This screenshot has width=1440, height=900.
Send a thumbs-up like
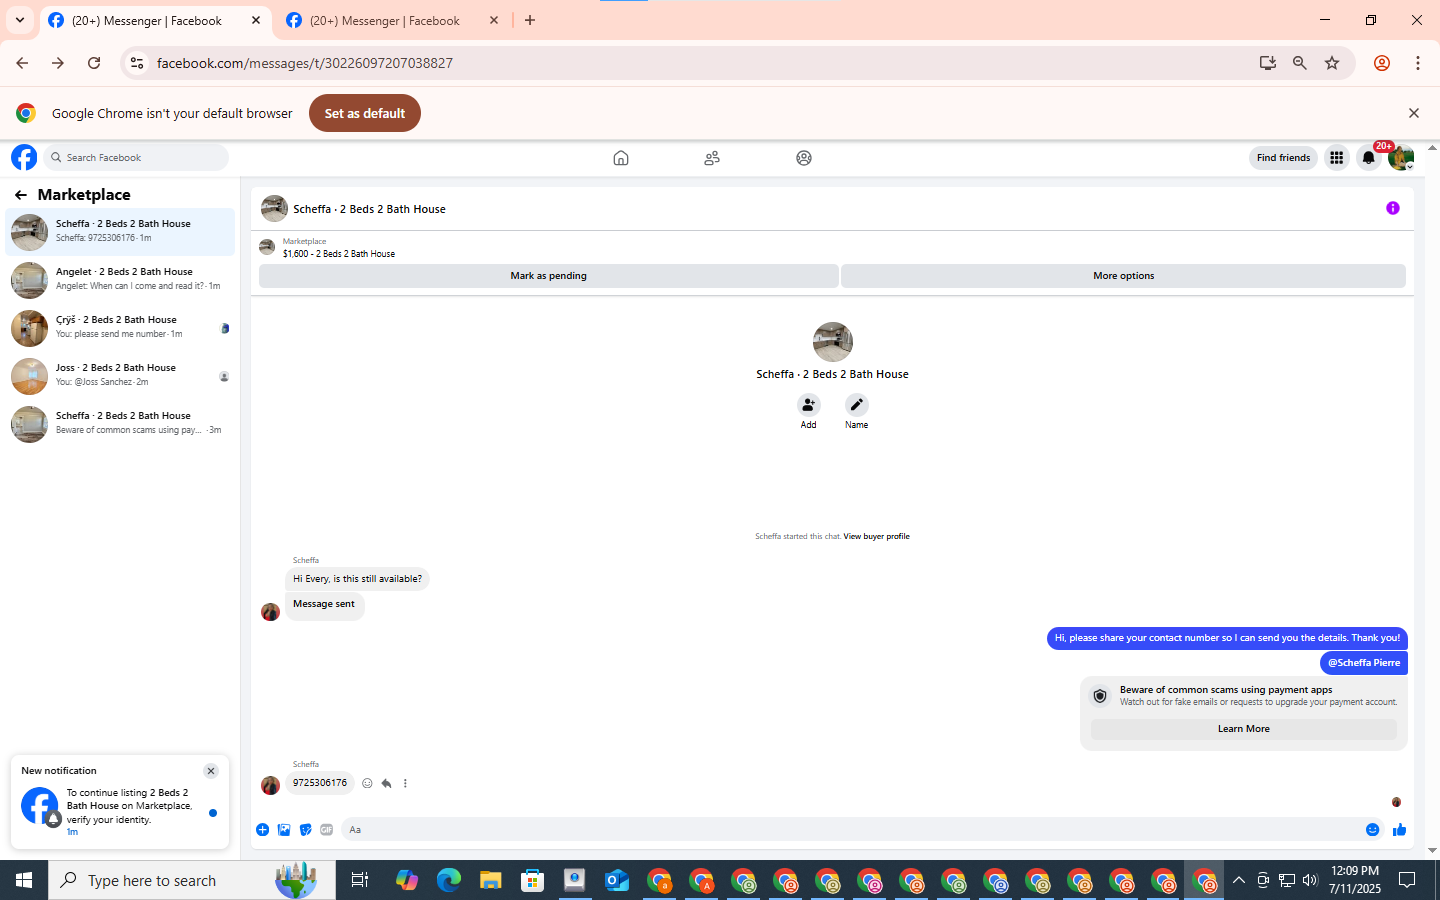[1399, 830]
